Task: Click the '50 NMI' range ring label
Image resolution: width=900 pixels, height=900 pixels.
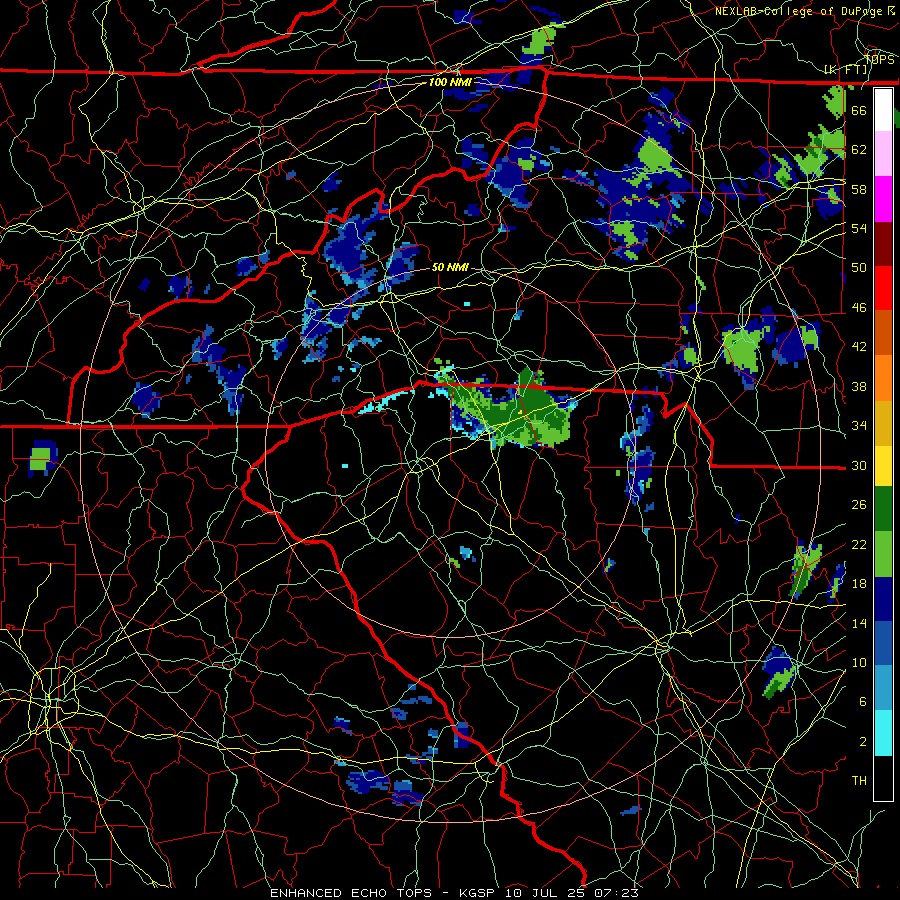Action: [451, 268]
